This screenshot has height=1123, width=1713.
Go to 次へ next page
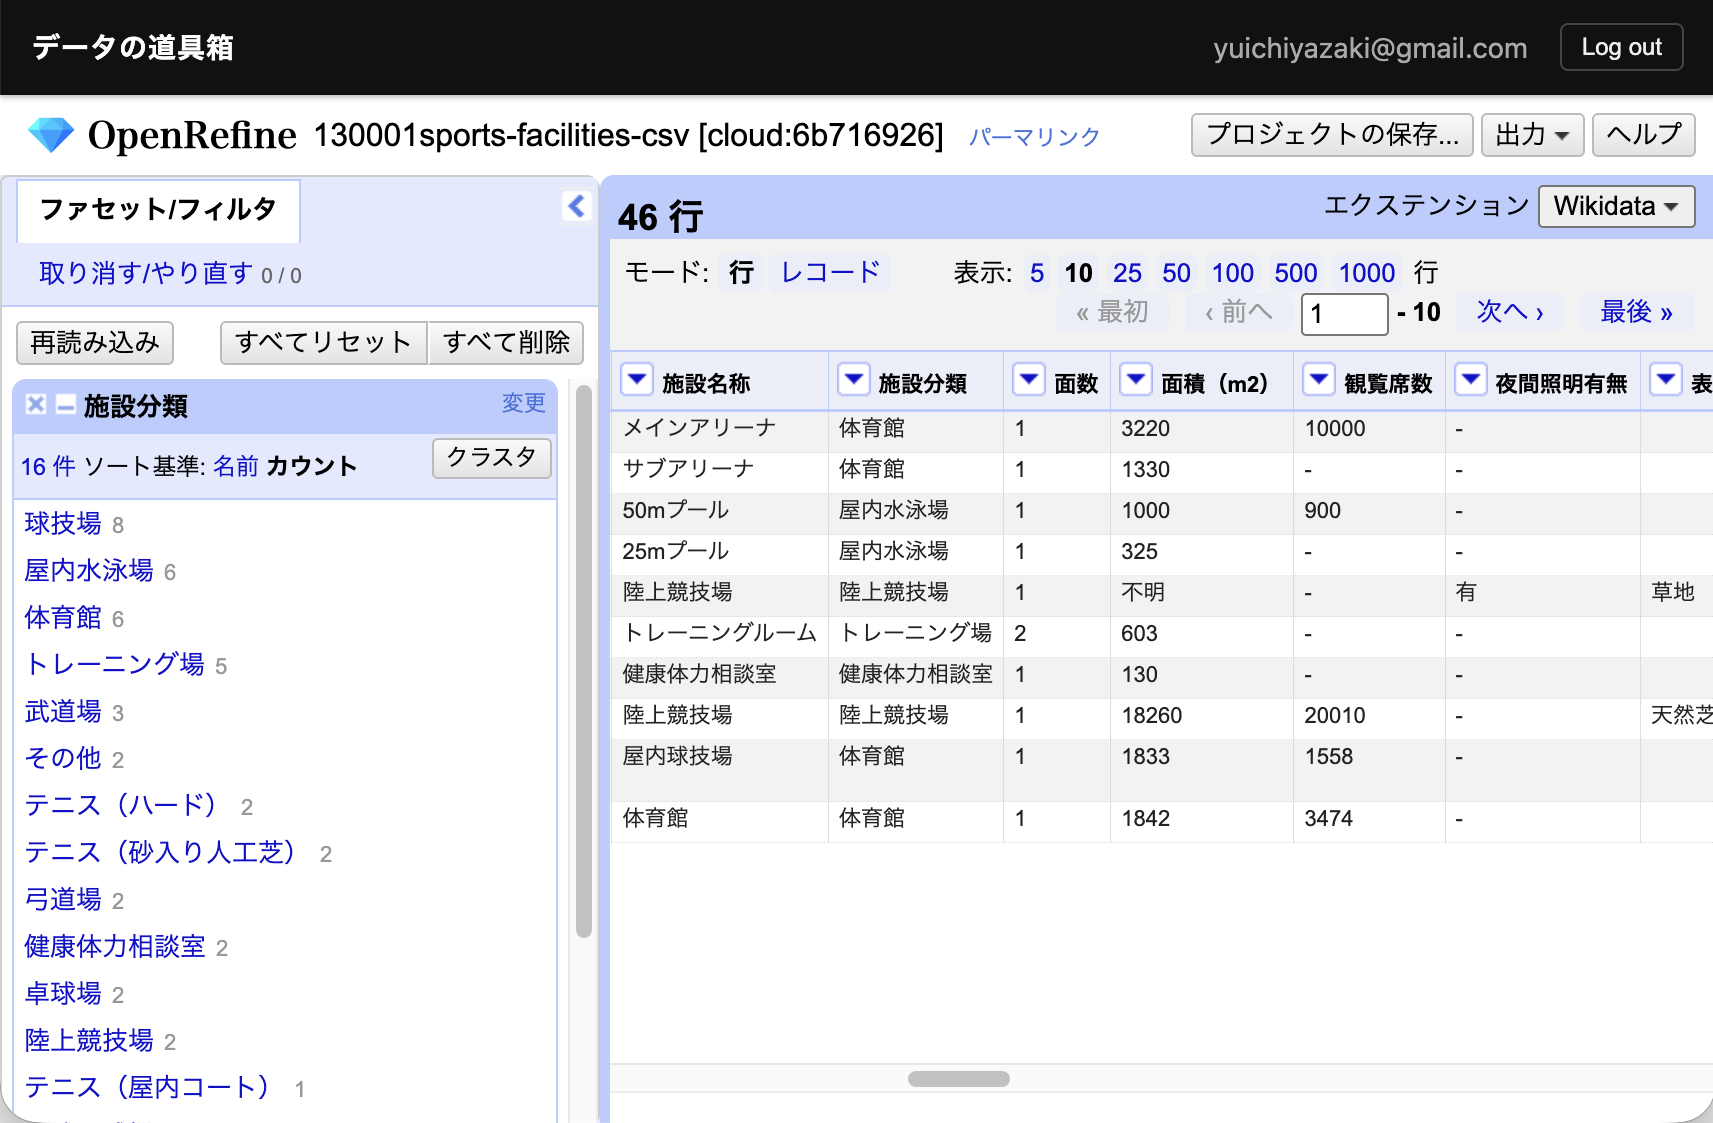pos(1511,312)
